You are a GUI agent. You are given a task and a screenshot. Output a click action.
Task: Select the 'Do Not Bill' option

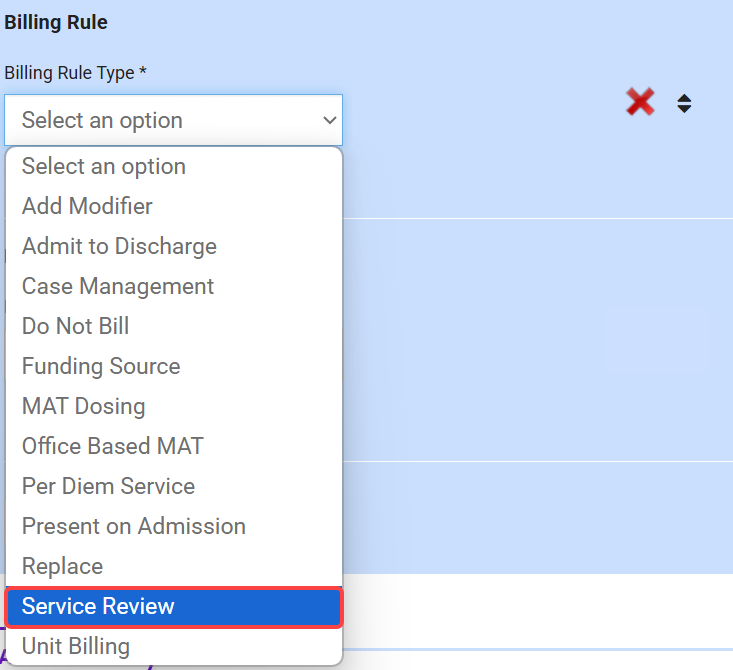tap(75, 326)
